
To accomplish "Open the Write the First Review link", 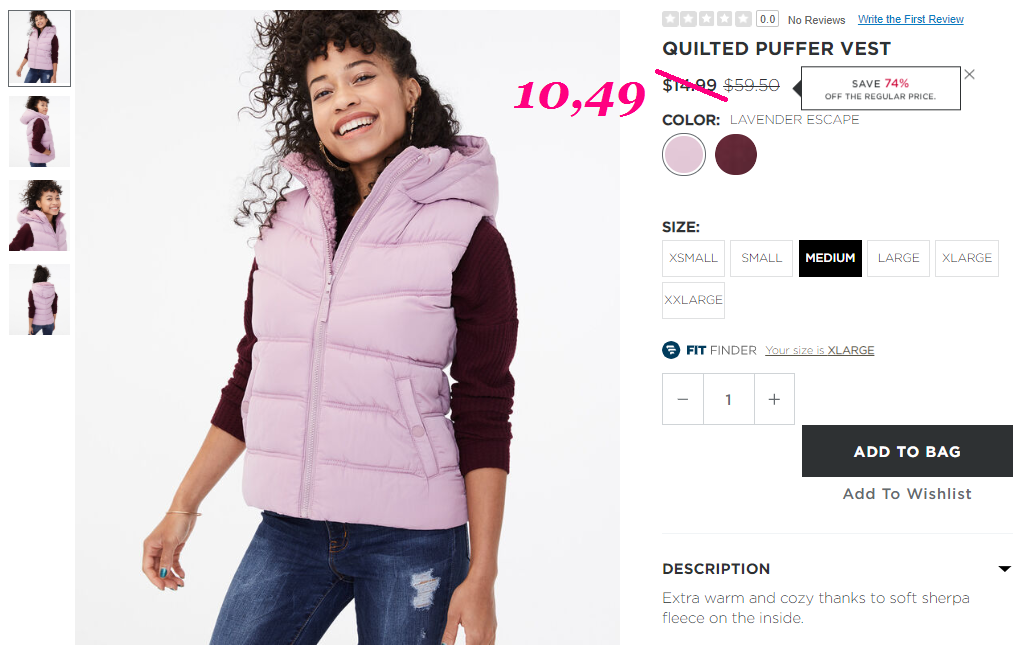I will click(911, 19).
